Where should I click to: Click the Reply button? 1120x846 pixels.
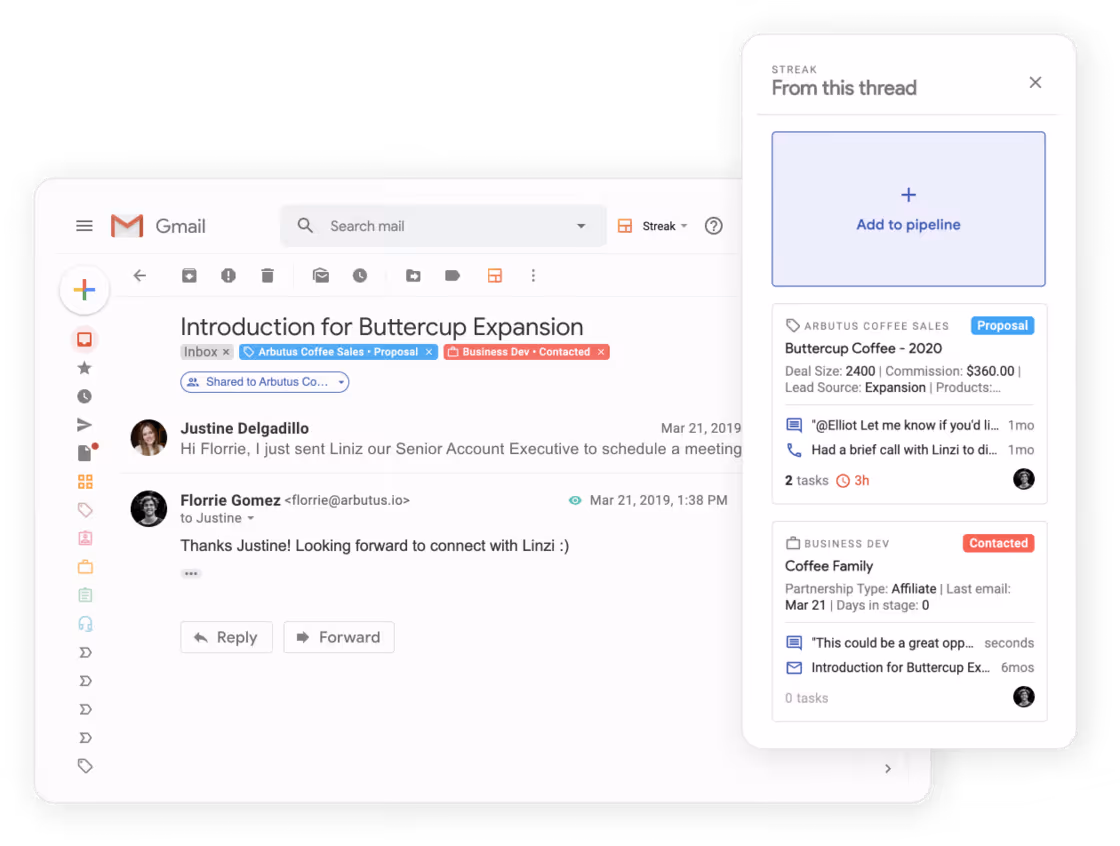point(226,637)
